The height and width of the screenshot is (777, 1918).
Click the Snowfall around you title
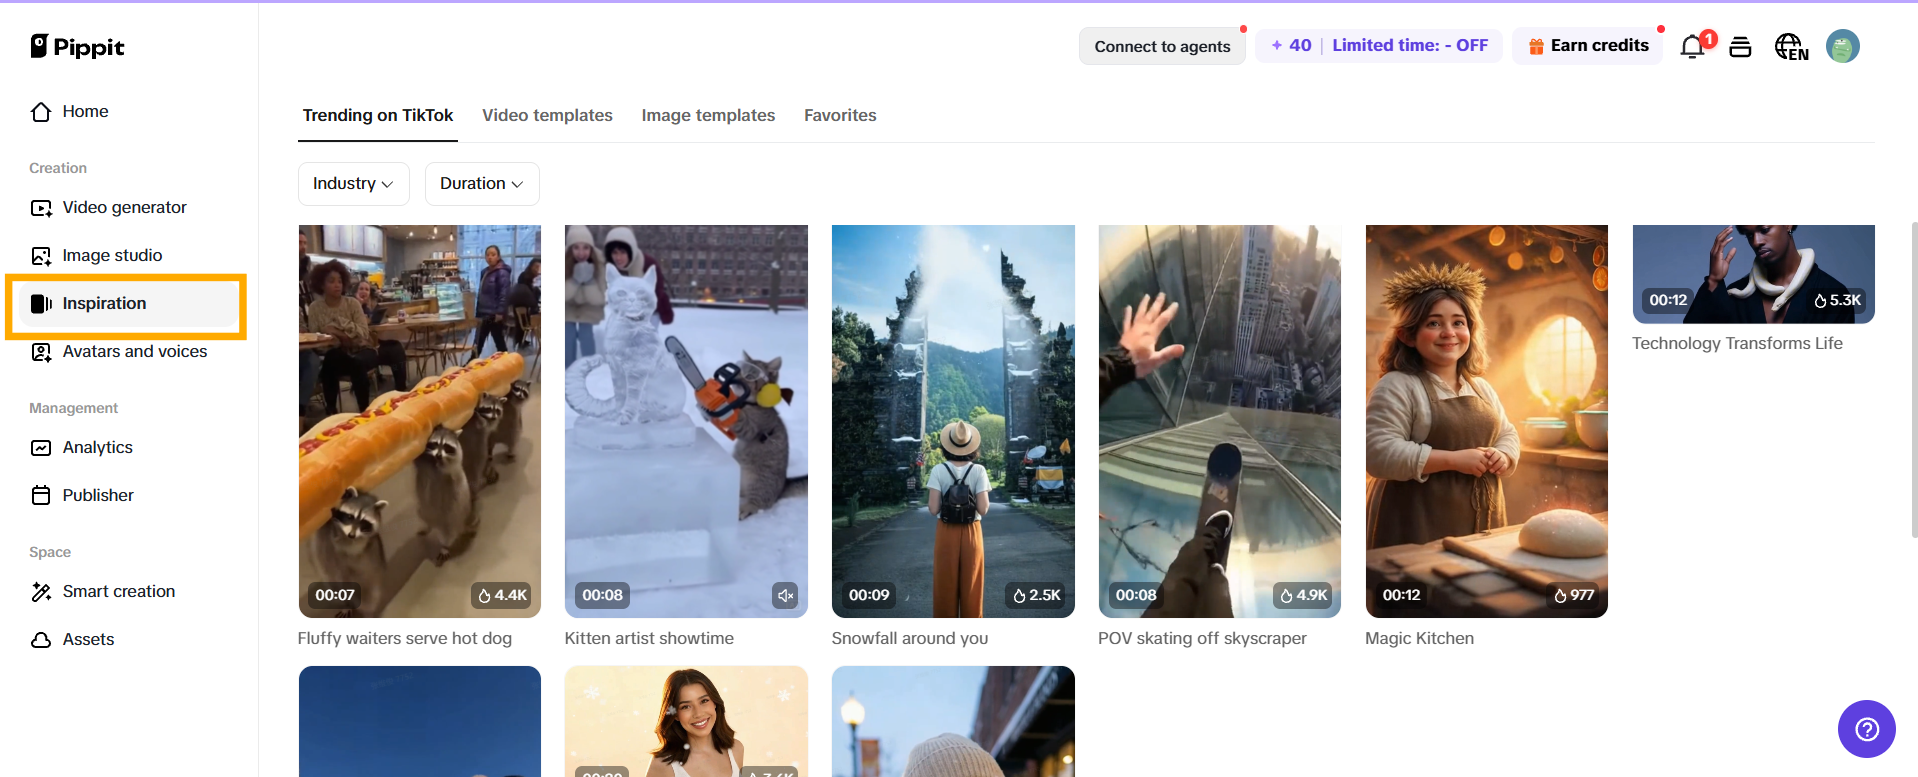pyautogui.click(x=910, y=638)
